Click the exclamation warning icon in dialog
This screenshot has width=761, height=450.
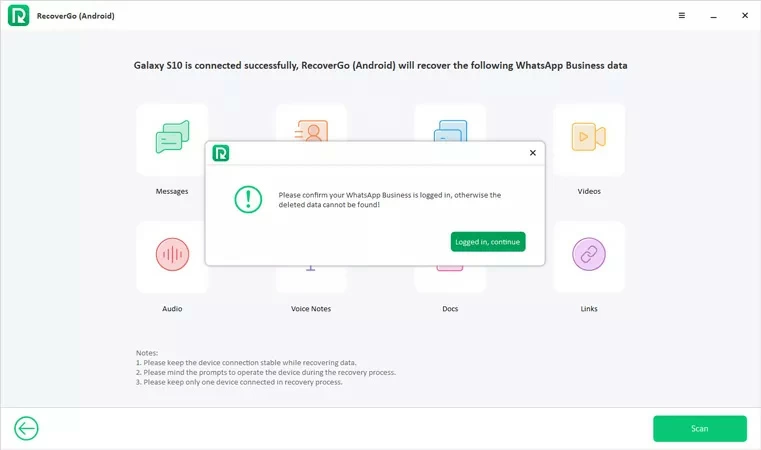point(248,200)
